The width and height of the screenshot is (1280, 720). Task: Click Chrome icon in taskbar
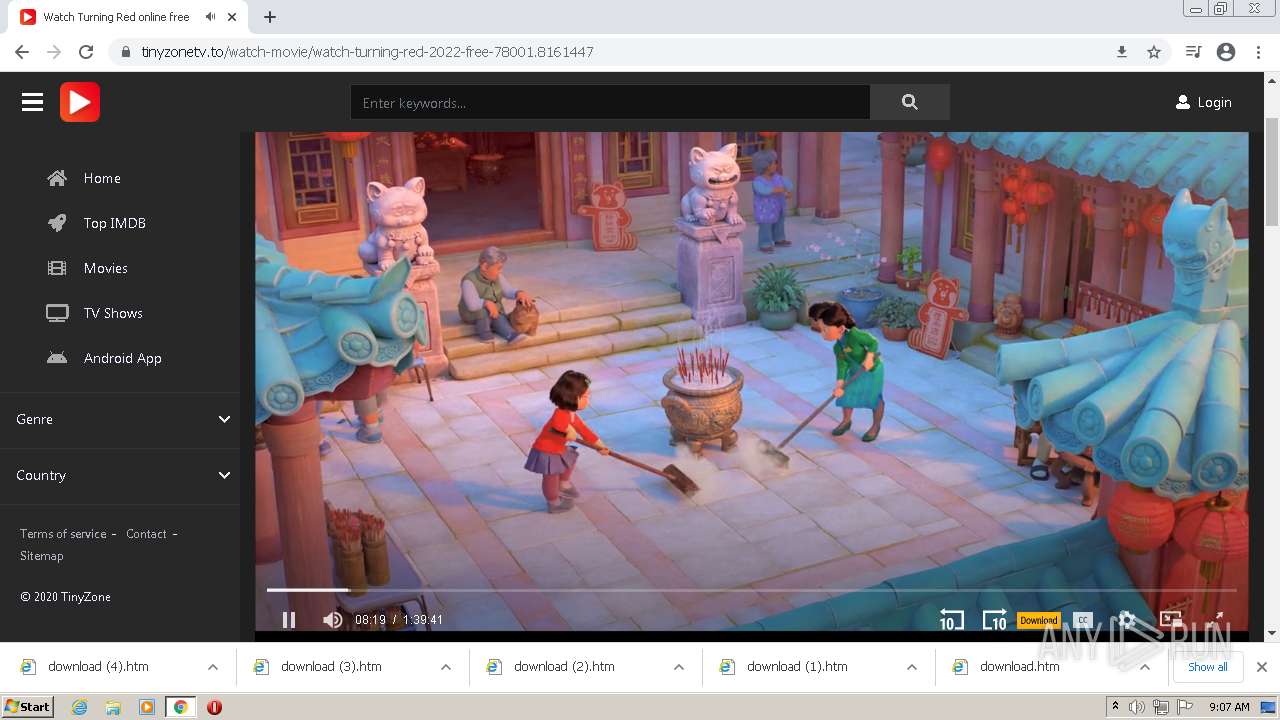point(180,707)
